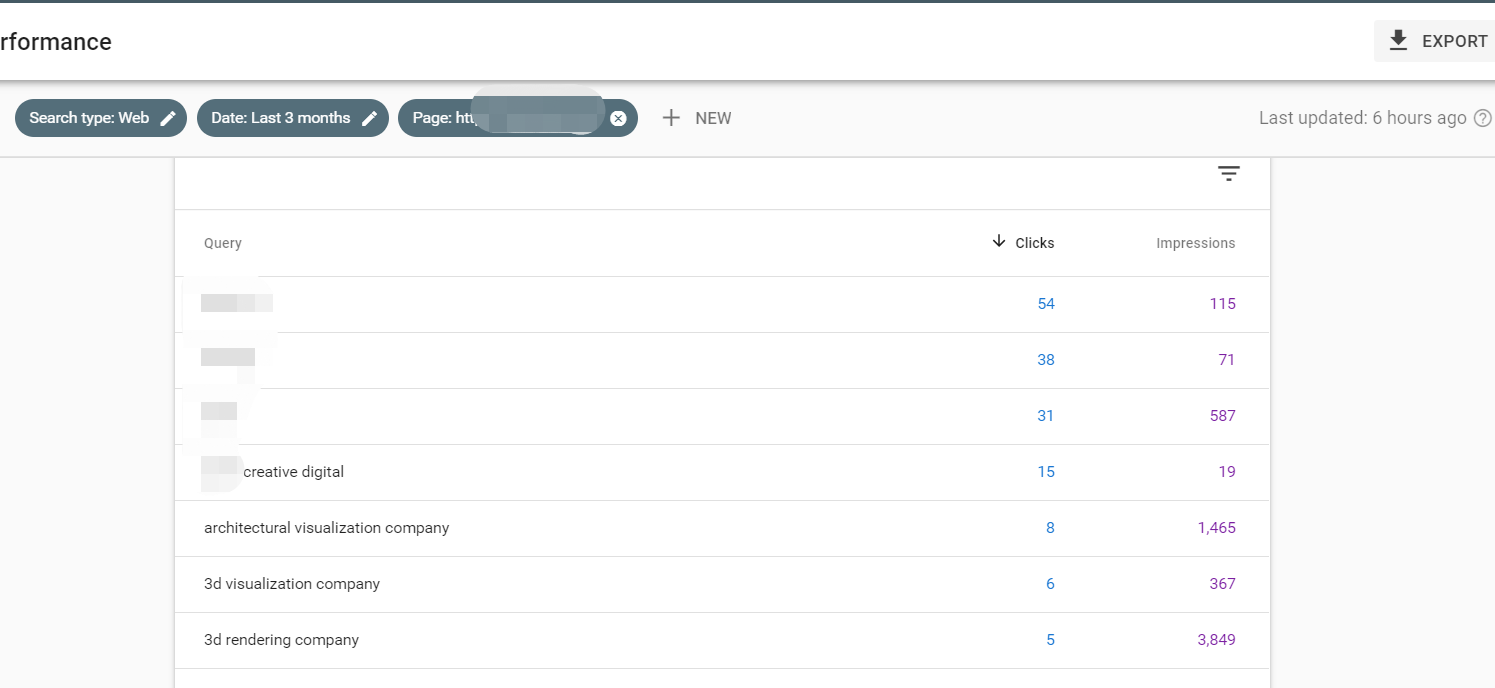Select 'architectural visualization company' query row
1495x688 pixels.
[x=722, y=528]
